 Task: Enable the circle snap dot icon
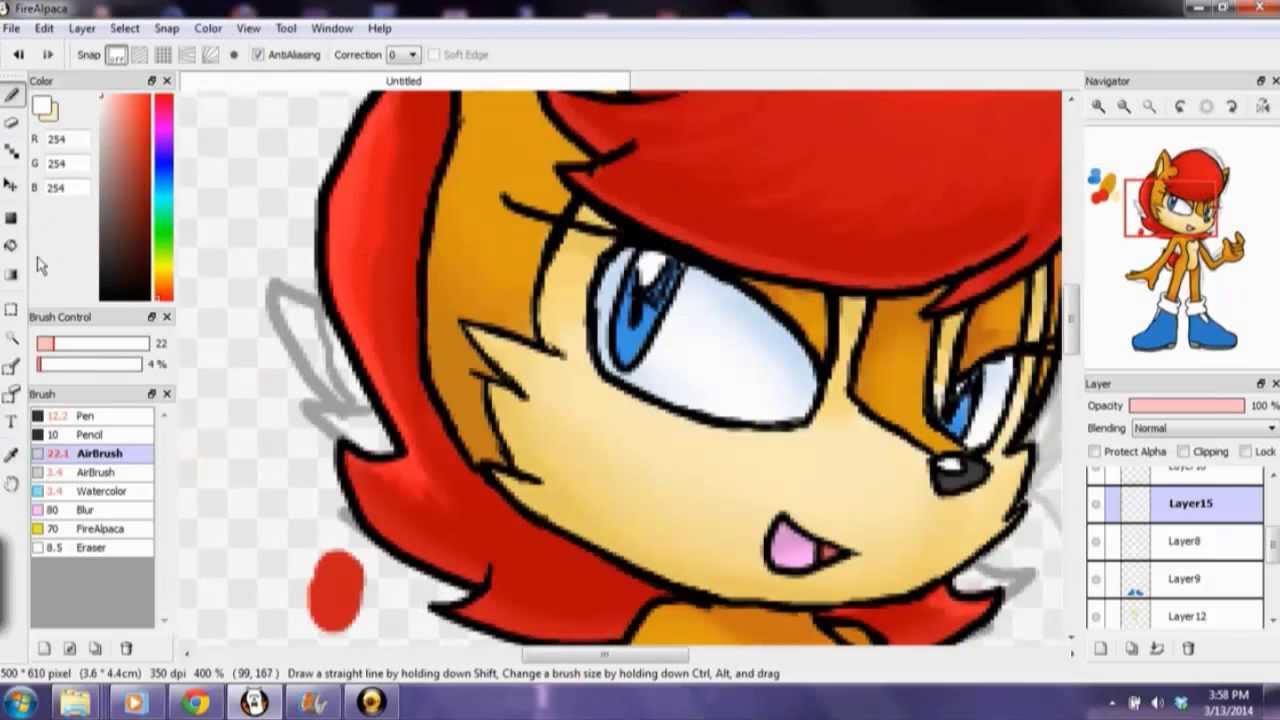(234, 55)
